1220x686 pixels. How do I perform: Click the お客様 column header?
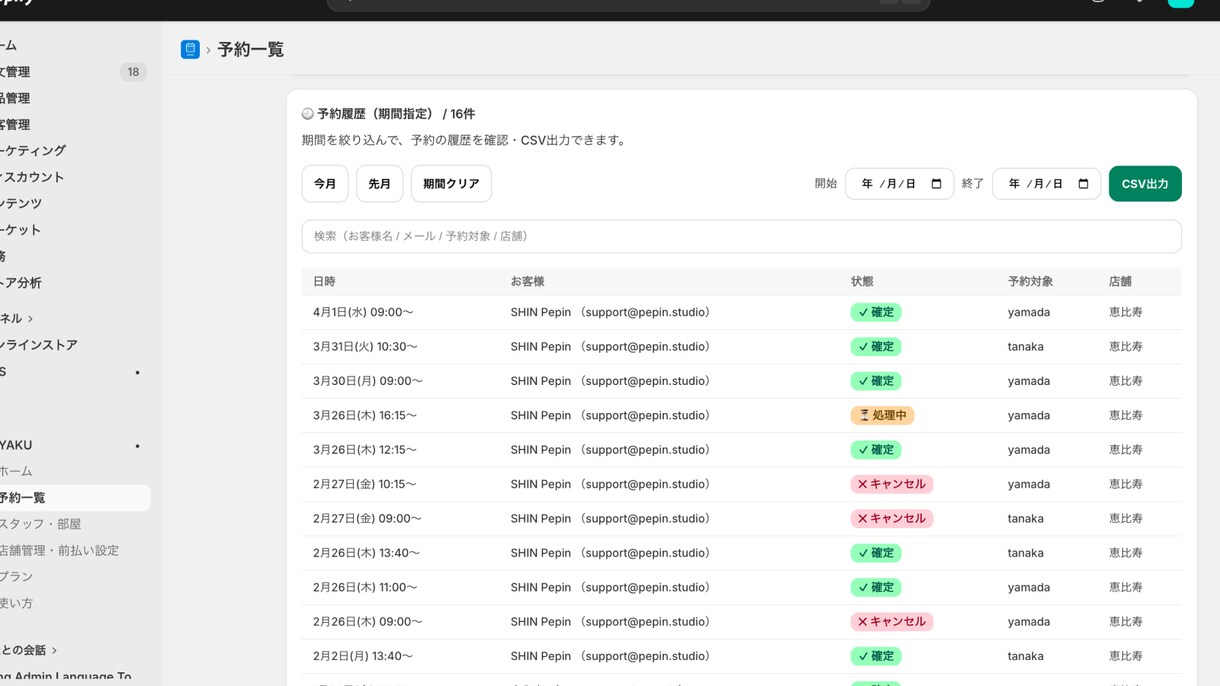click(x=527, y=282)
